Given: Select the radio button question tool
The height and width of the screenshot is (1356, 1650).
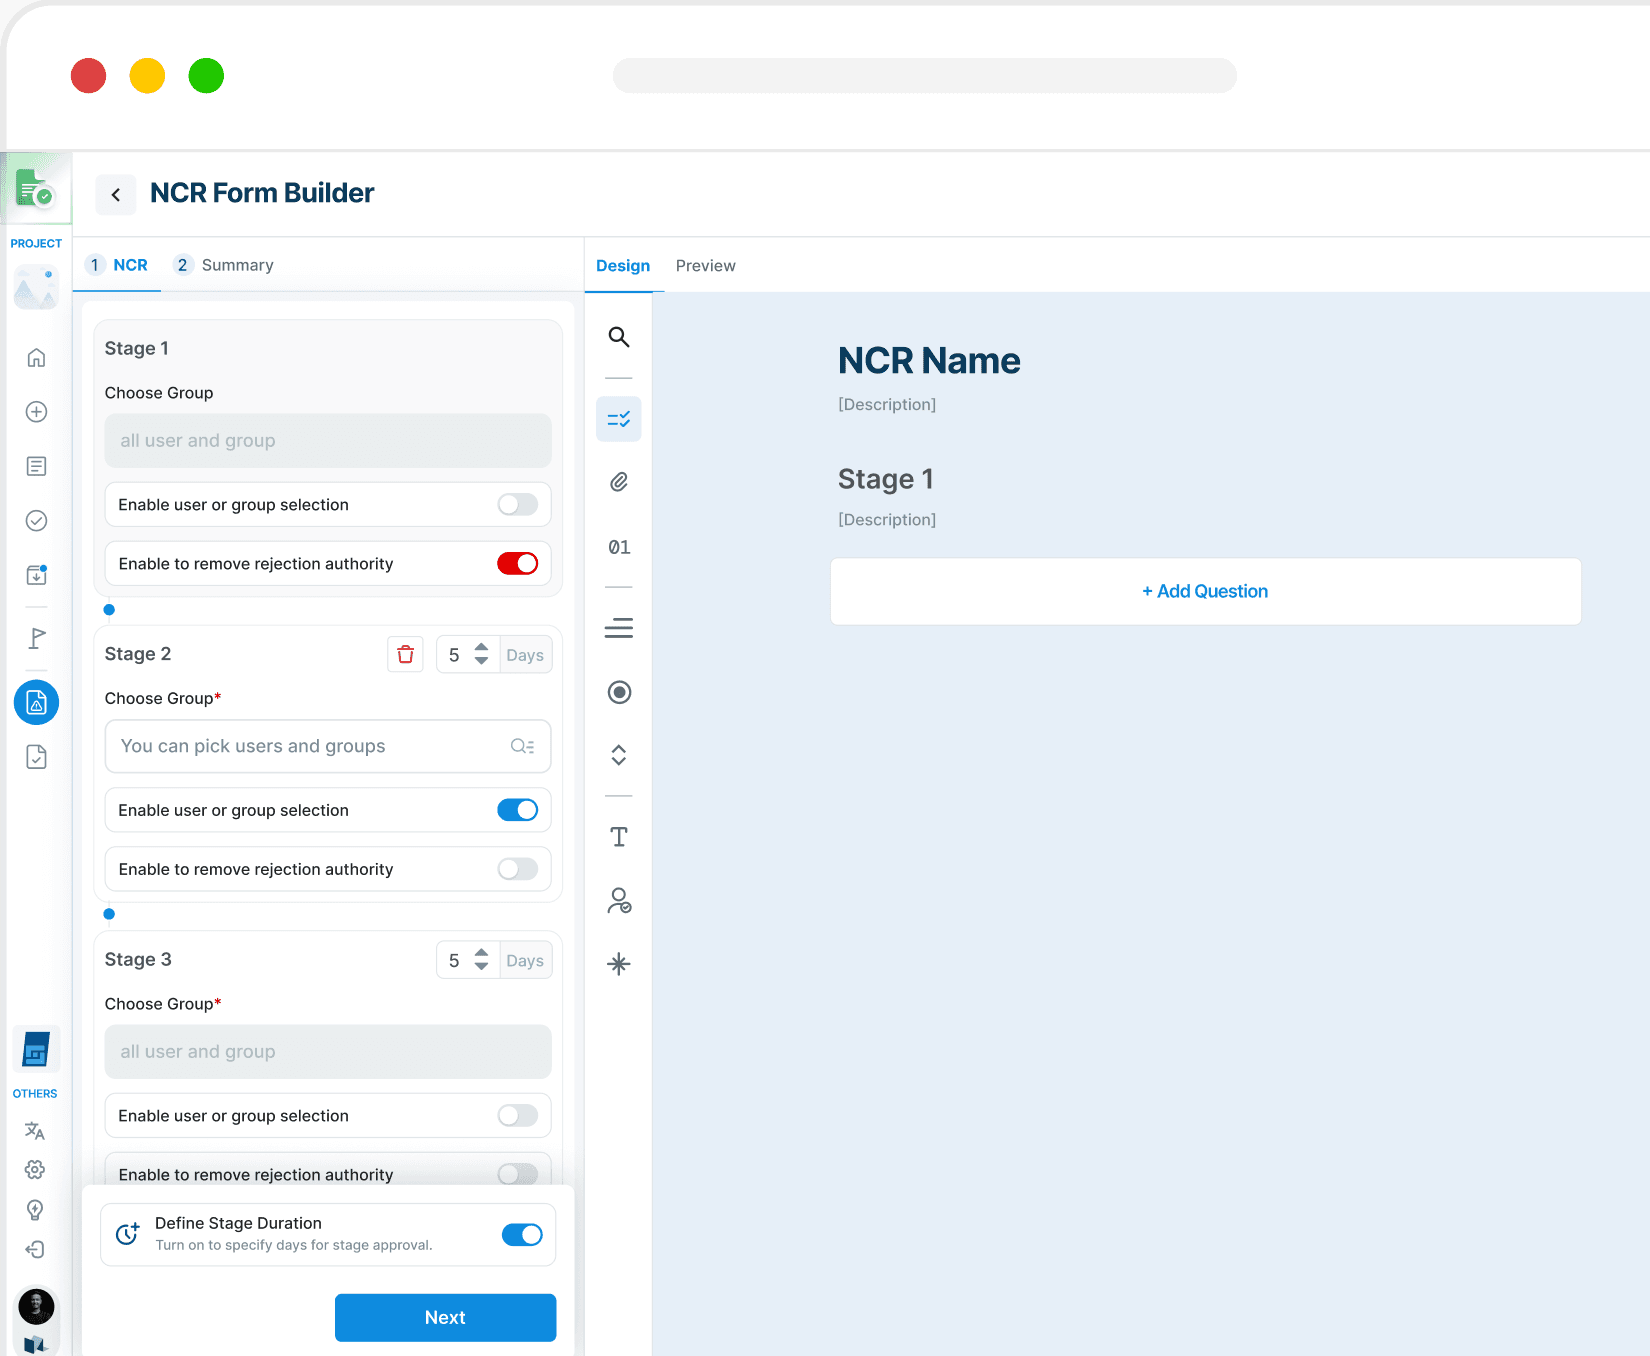Looking at the screenshot, I should [619, 692].
